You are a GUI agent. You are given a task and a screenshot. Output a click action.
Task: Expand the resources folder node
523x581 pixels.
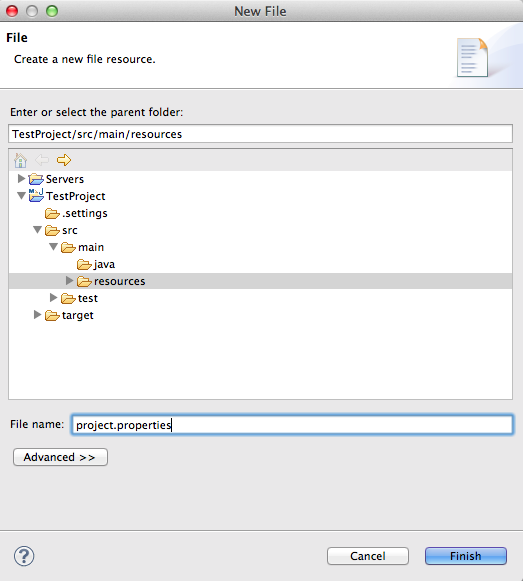69,281
